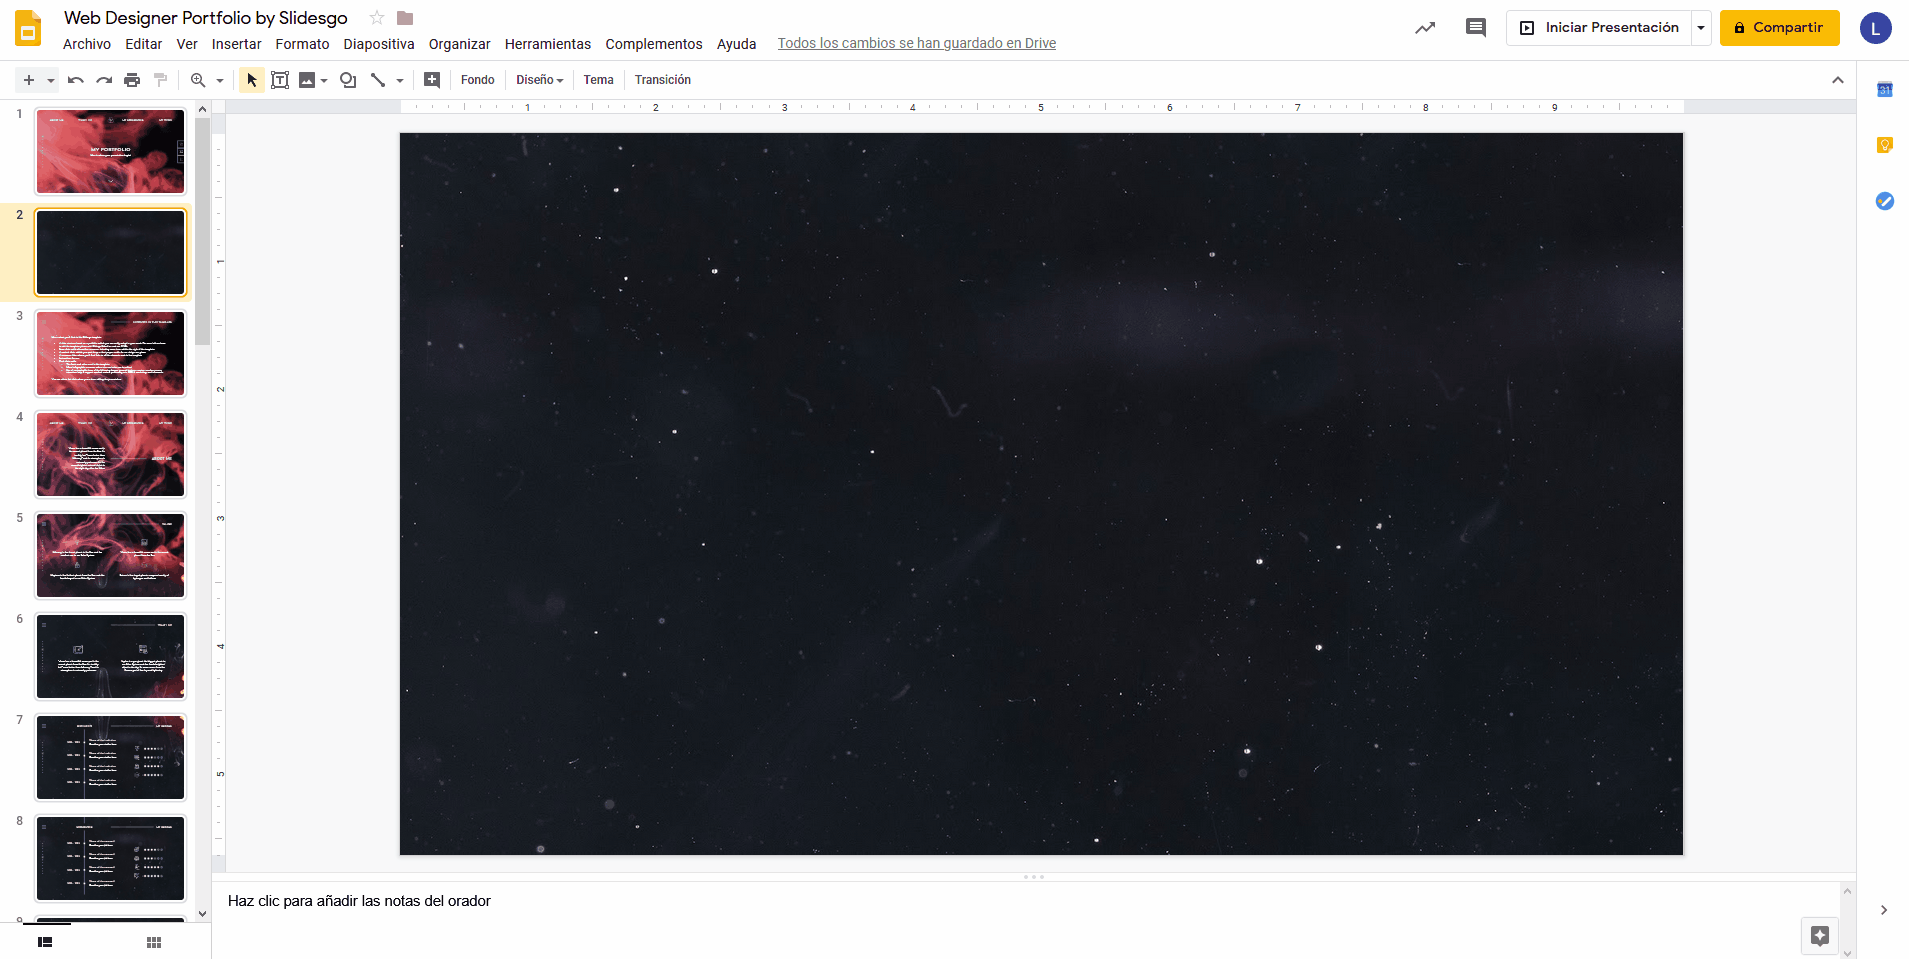The height and width of the screenshot is (959, 1909).
Task: Open the Google Keep side panel
Action: click(1885, 145)
